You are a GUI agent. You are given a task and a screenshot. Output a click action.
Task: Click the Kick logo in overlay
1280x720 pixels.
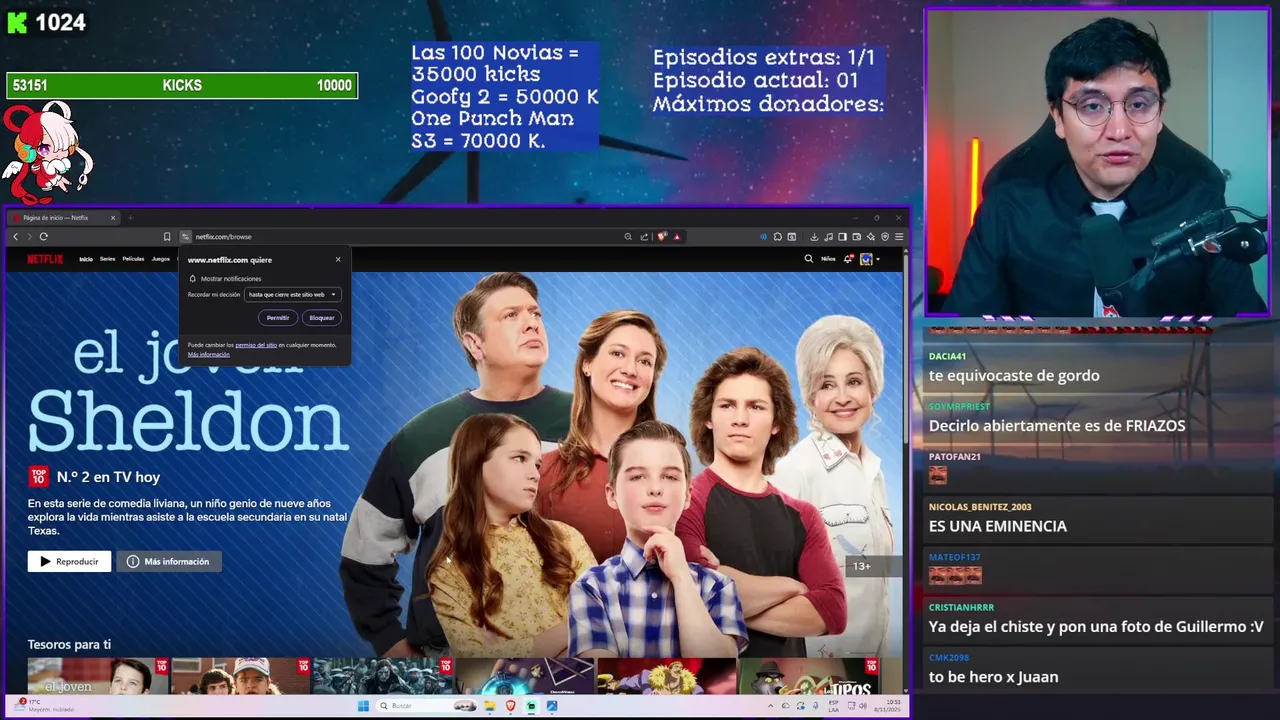pyautogui.click(x=17, y=22)
